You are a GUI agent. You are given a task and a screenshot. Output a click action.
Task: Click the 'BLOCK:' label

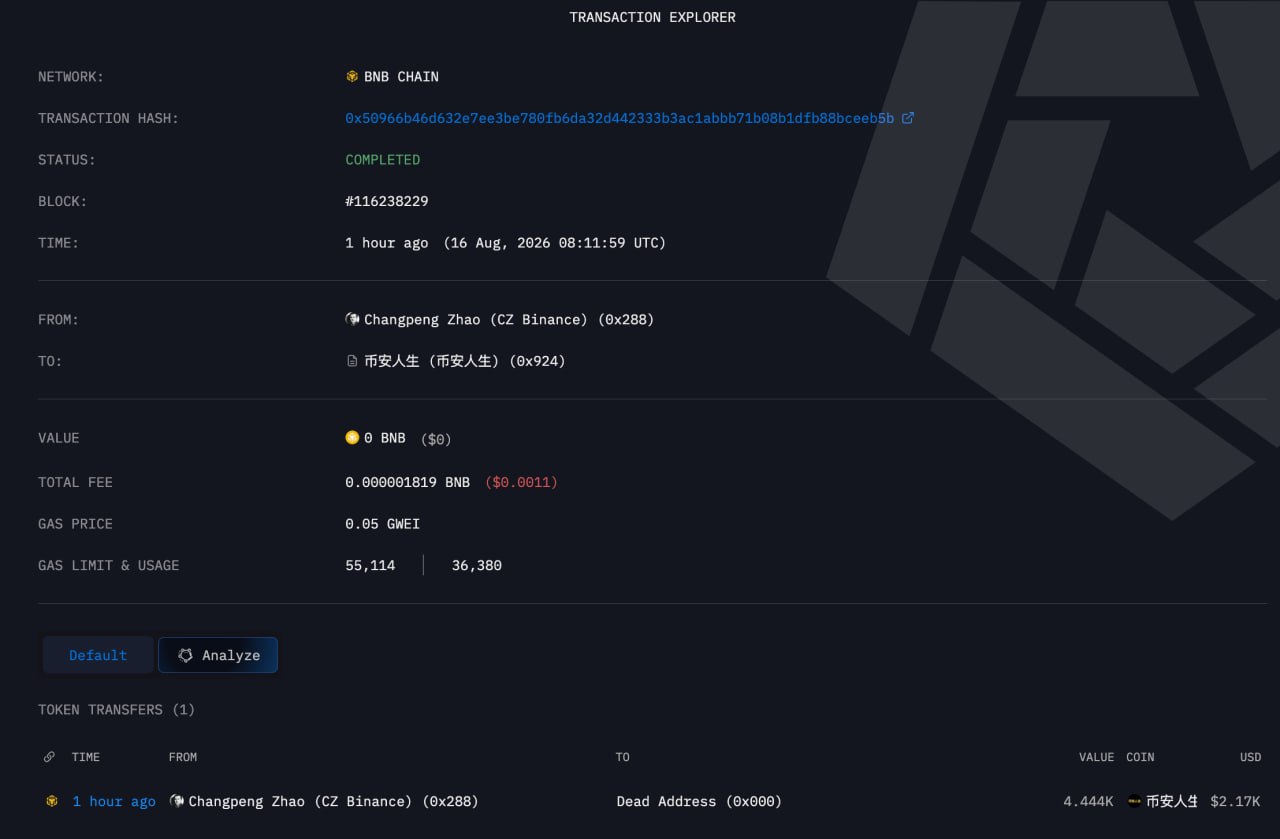pos(63,201)
